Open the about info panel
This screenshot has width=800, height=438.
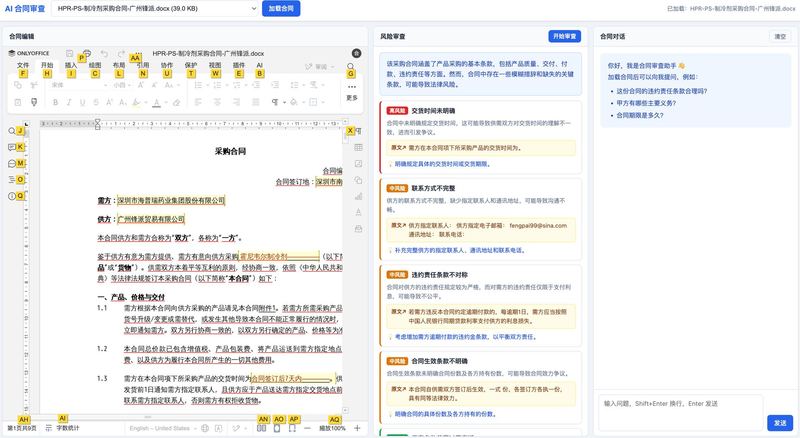[x=12, y=196]
